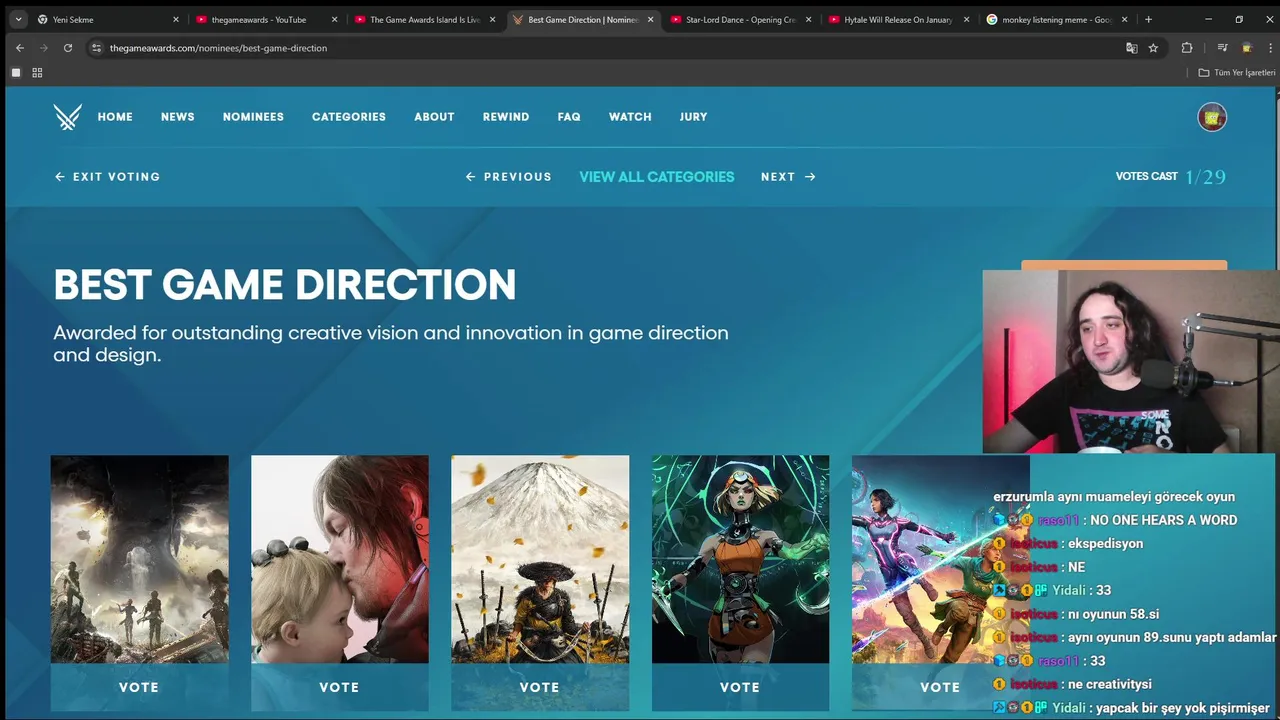Click the white square bookmark icon

(x=16, y=73)
